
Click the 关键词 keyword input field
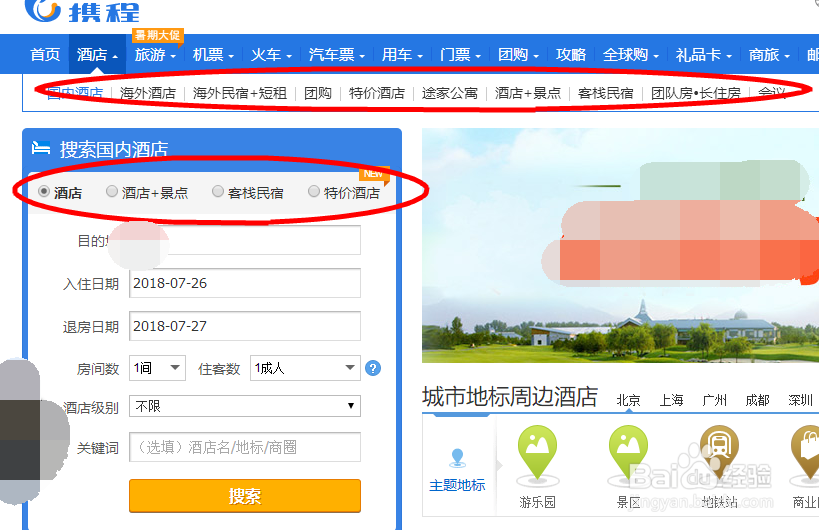tap(245, 447)
